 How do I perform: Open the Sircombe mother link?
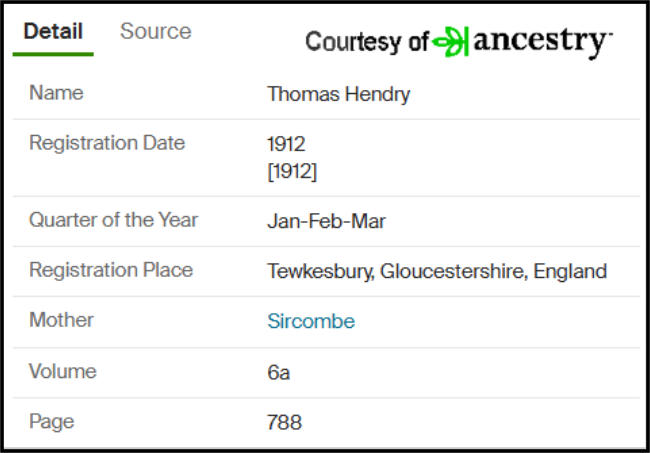[x=311, y=321]
